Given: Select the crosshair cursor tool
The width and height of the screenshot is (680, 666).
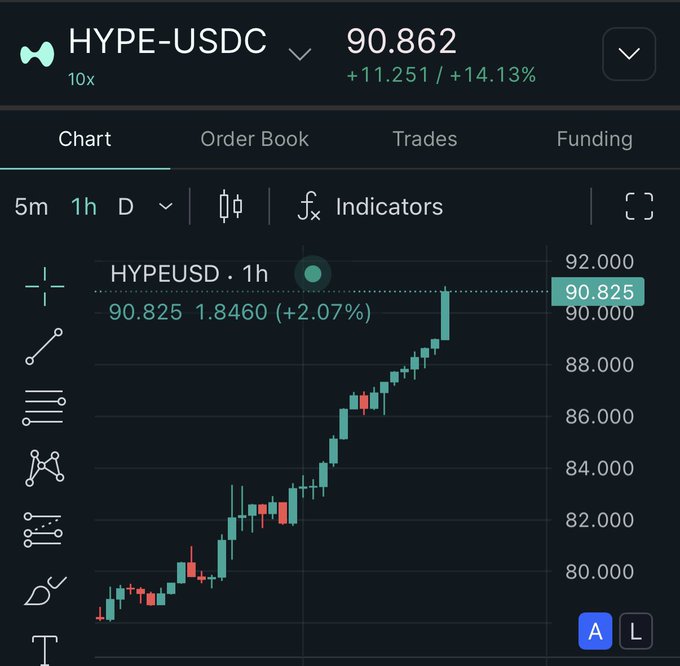Looking at the screenshot, I should (45, 287).
